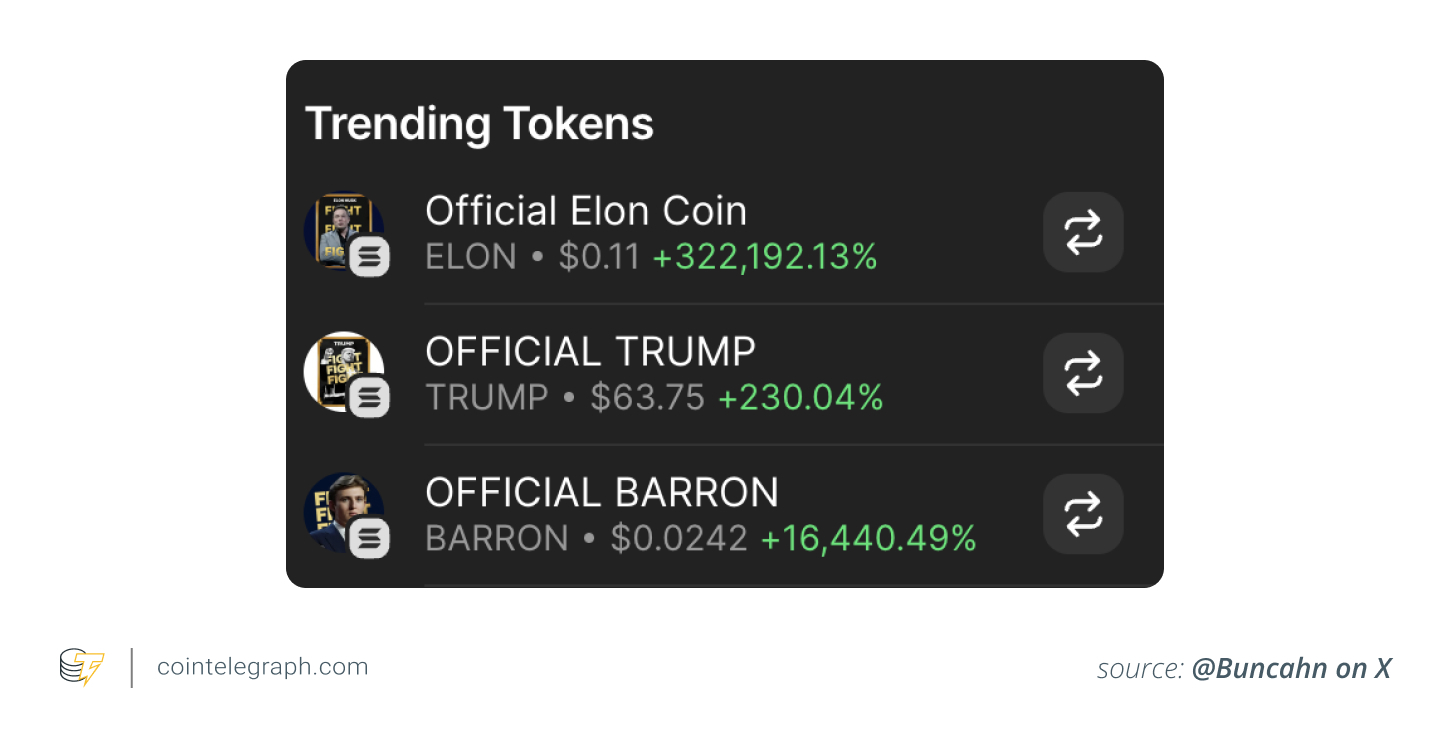This screenshot has width=1450, height=748.
Task: Open the Official Elon Coin listing row
Action: pyautogui.click(x=700, y=232)
